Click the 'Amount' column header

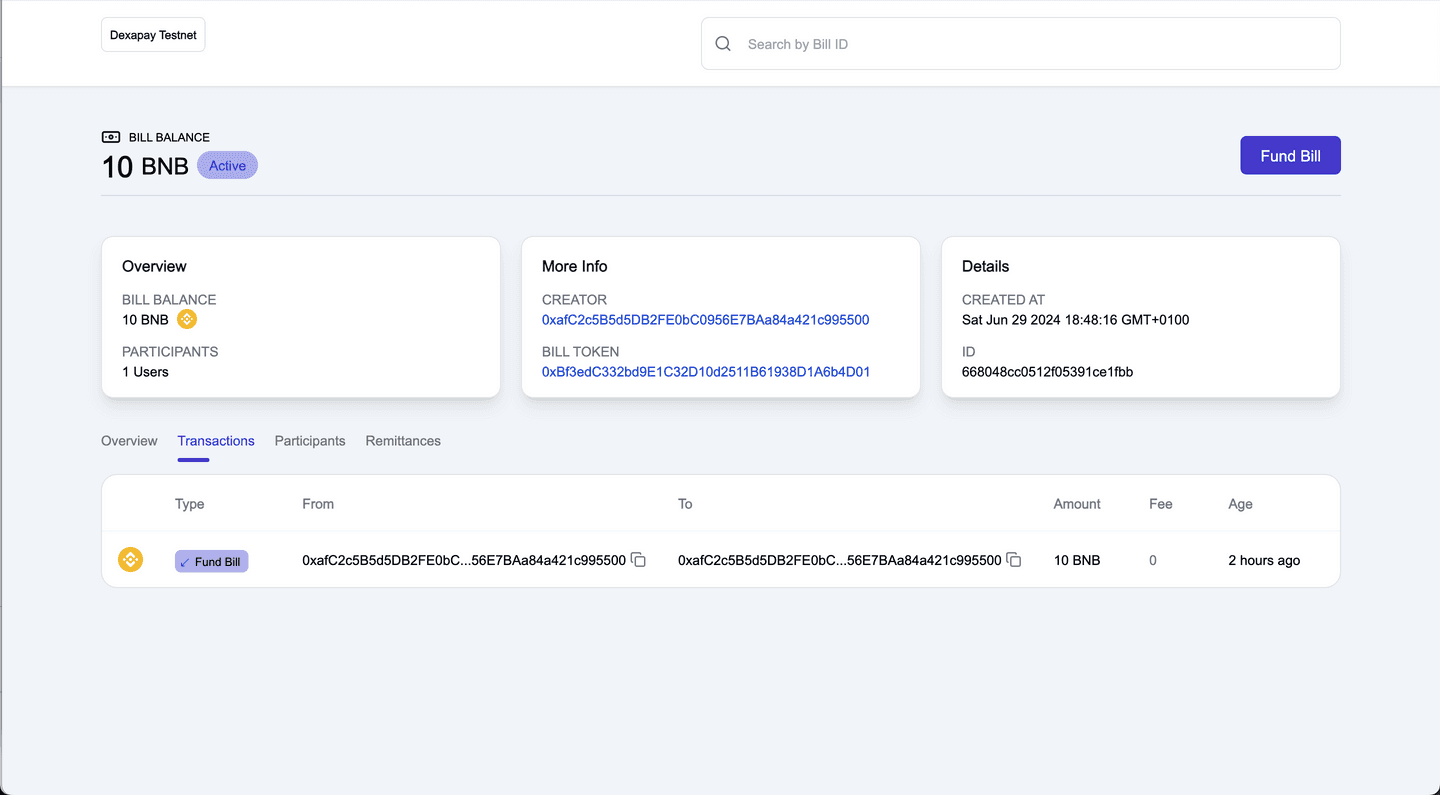coord(1077,504)
